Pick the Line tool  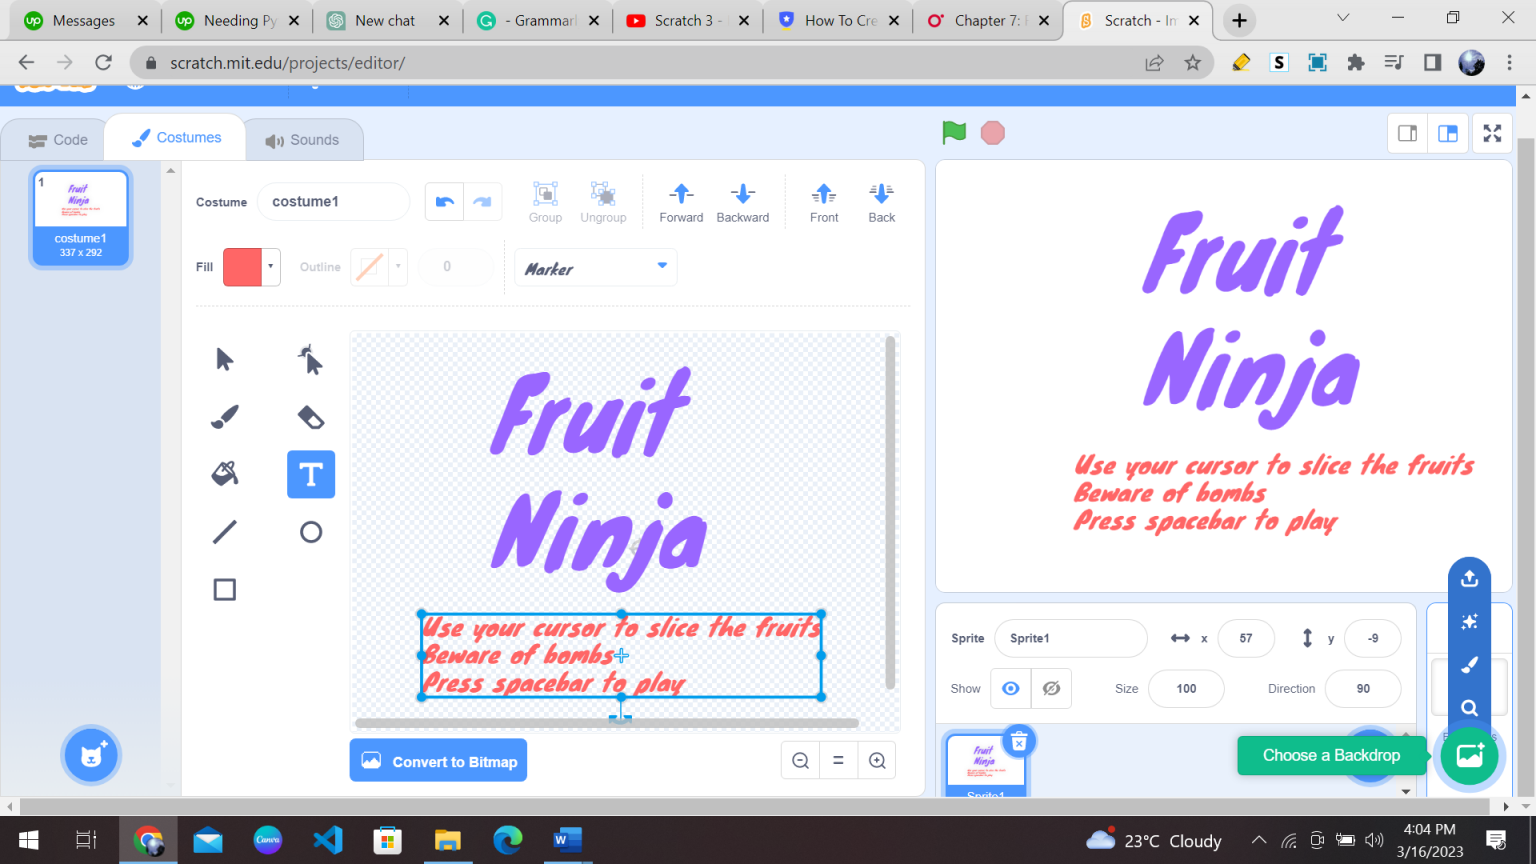[x=224, y=531]
